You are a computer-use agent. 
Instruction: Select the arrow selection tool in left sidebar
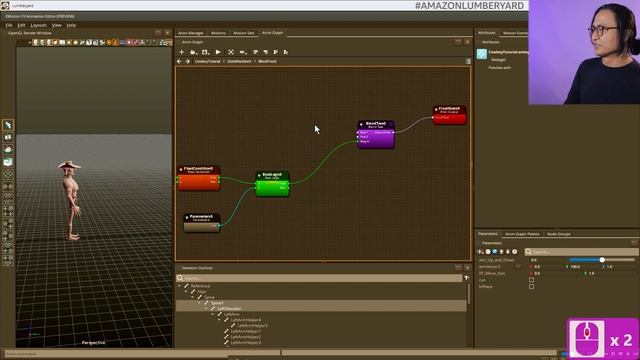(x=8, y=125)
